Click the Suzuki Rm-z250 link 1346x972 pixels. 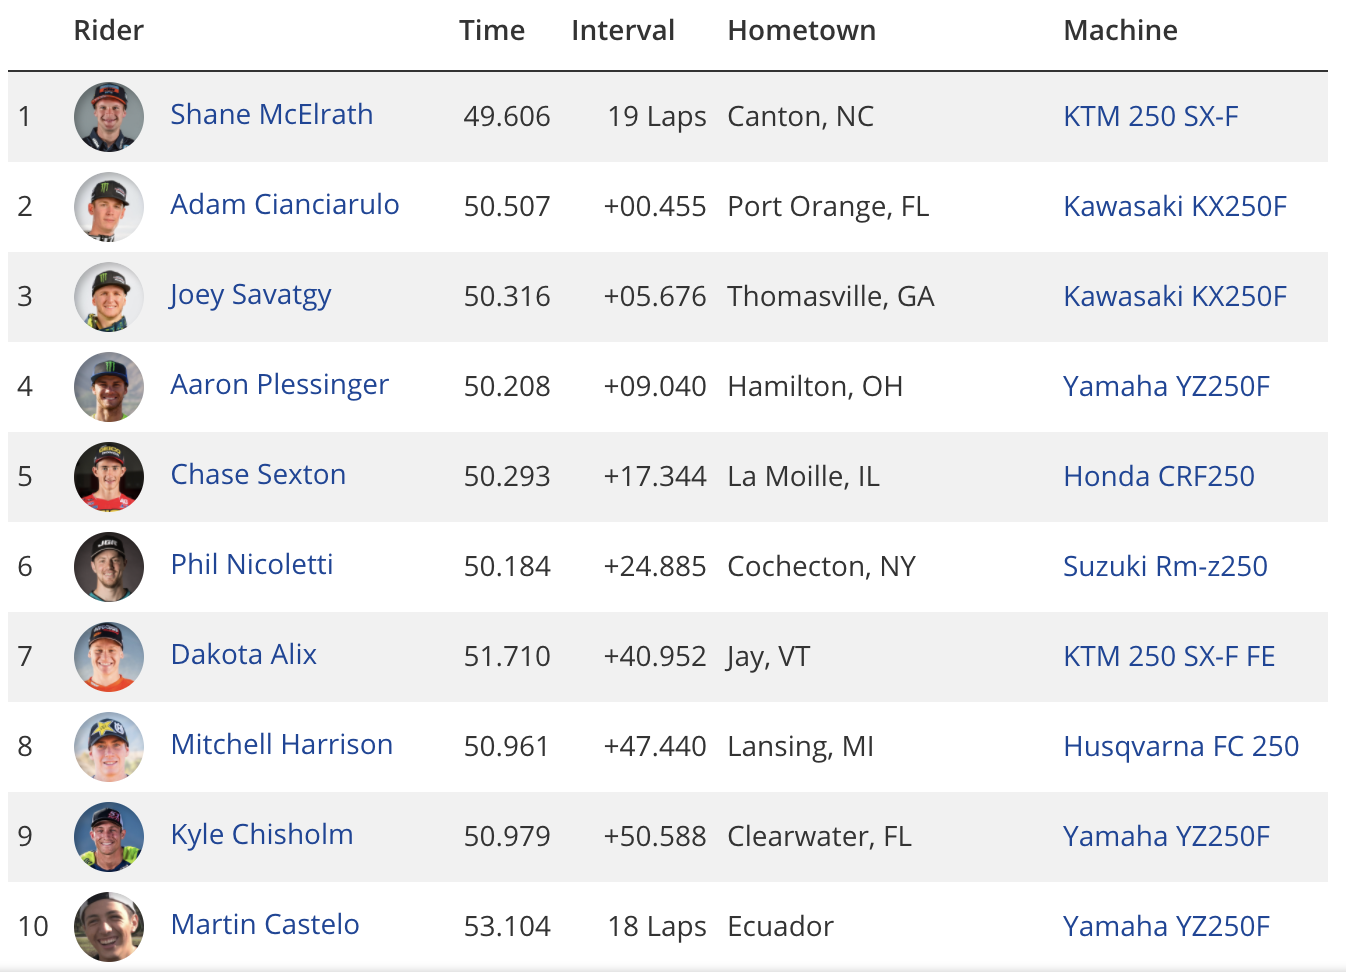tap(1165, 567)
